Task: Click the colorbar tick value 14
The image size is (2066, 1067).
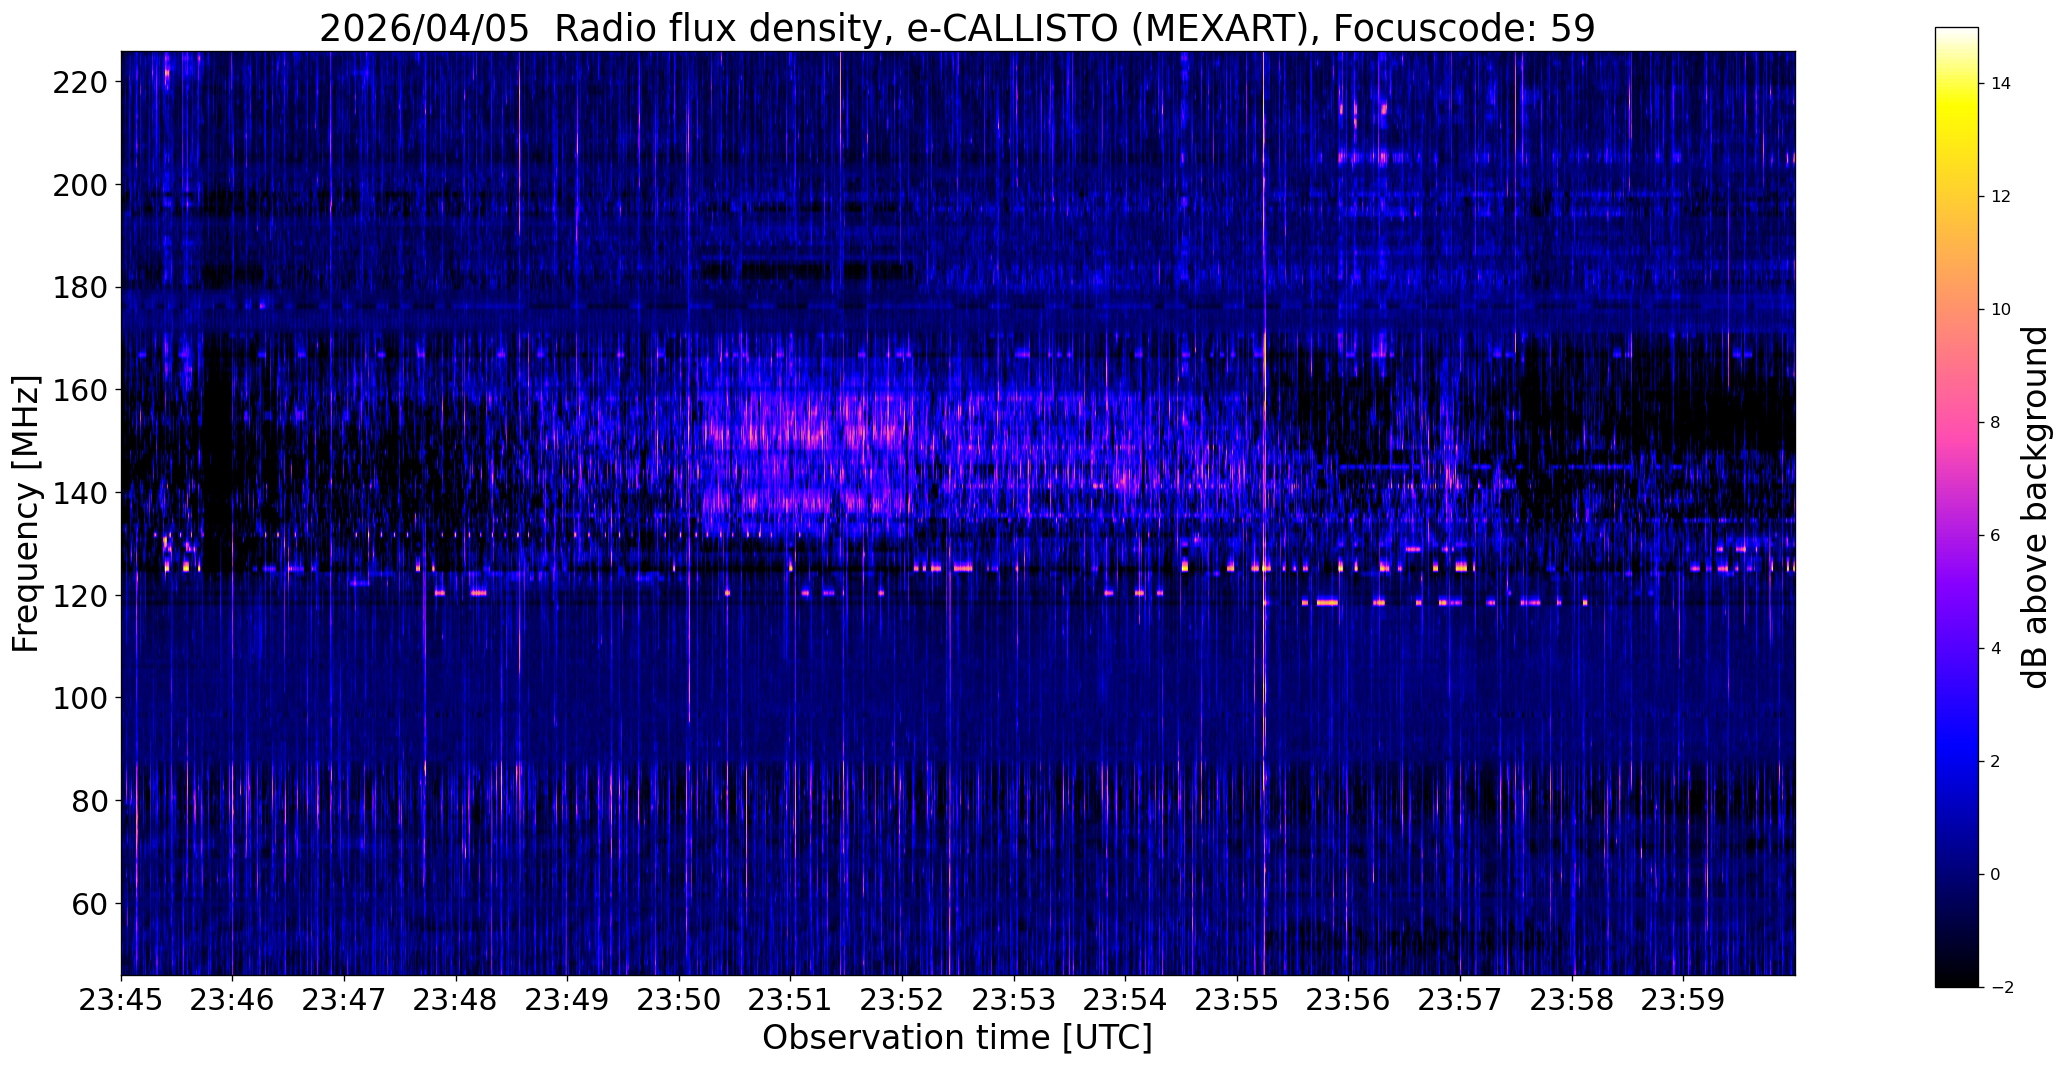Action: [x=2001, y=84]
